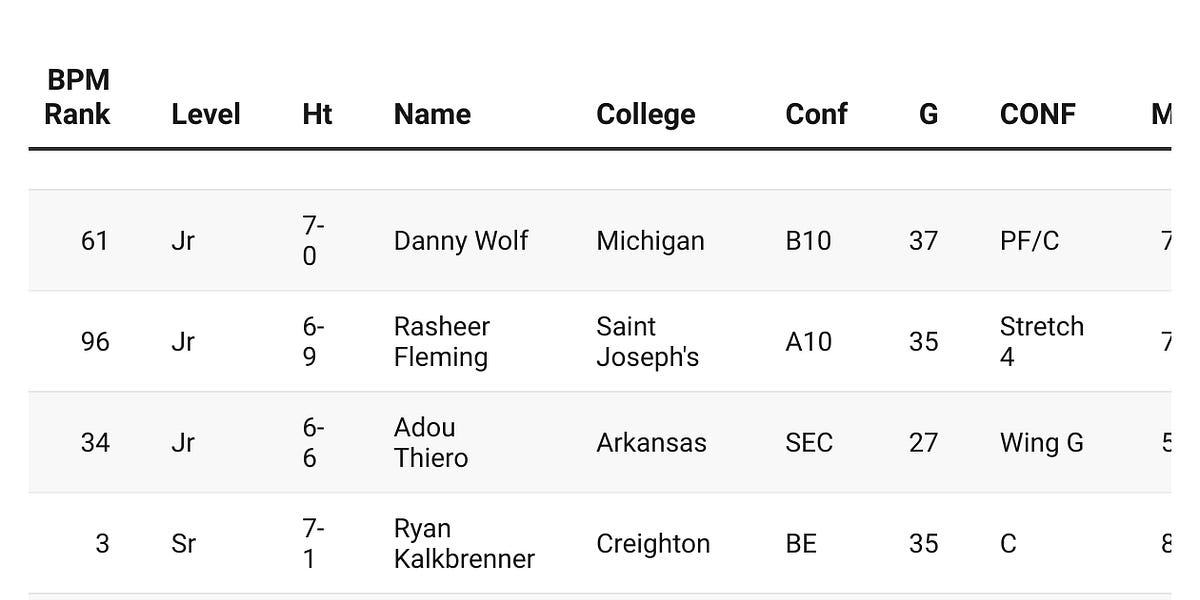The height and width of the screenshot is (600, 1200).
Task: Click the Rasheer Fleming name cell
Action: pos(442,342)
